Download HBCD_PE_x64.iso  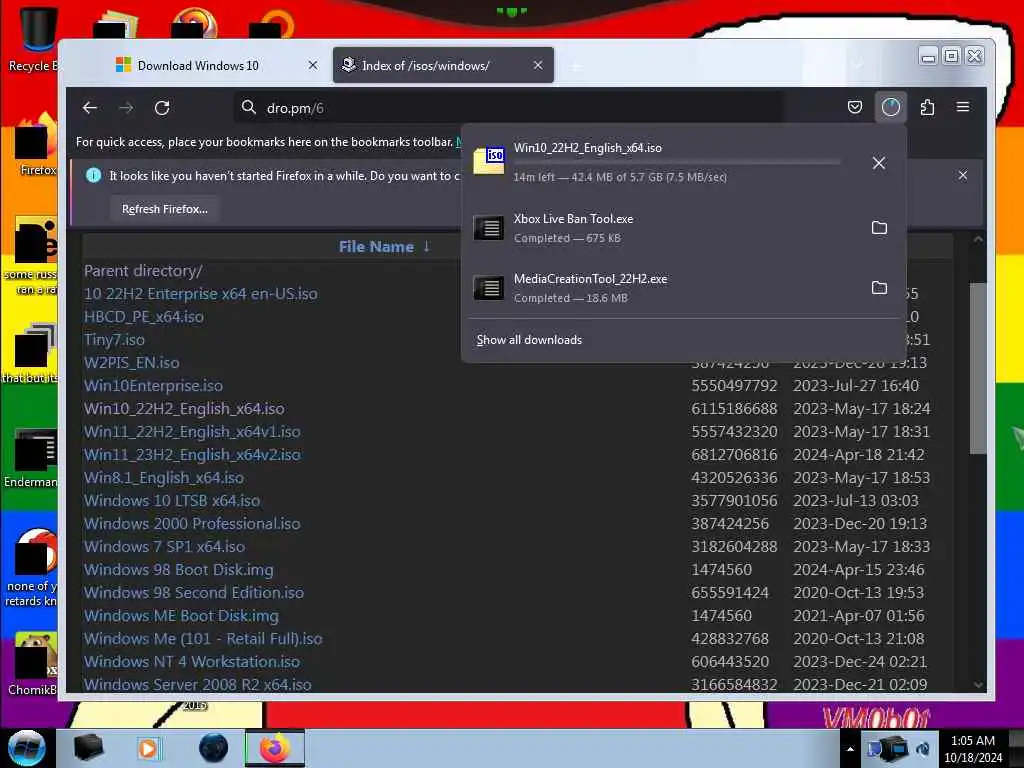[144, 317]
